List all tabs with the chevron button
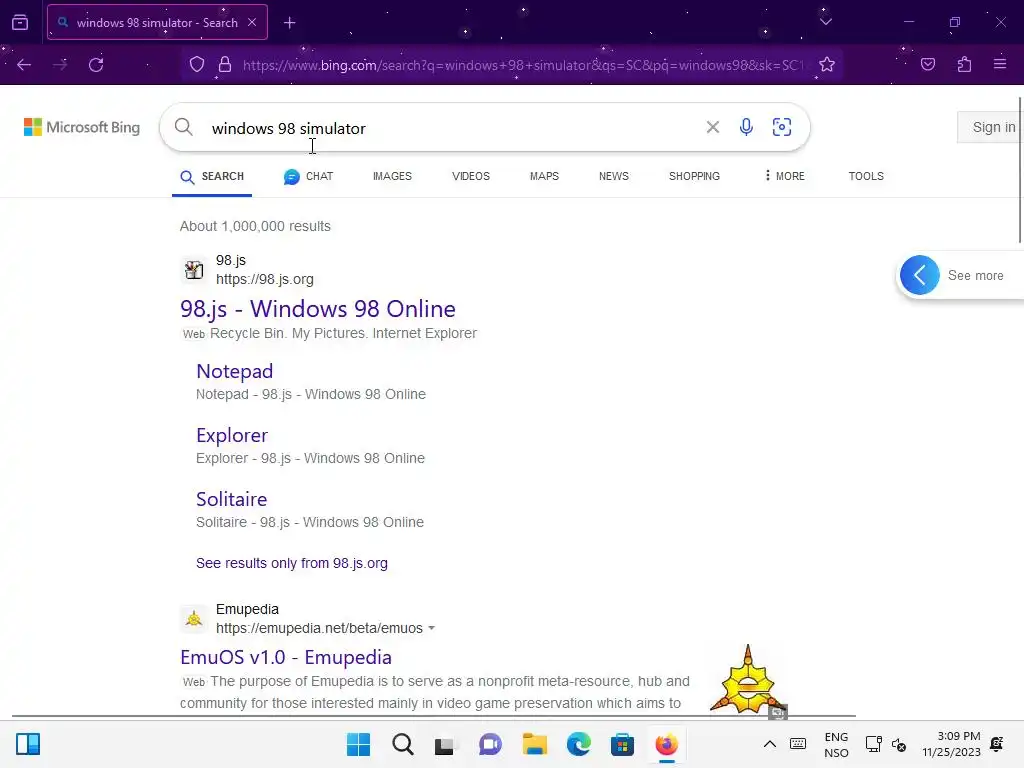The image size is (1024, 768). tap(825, 22)
